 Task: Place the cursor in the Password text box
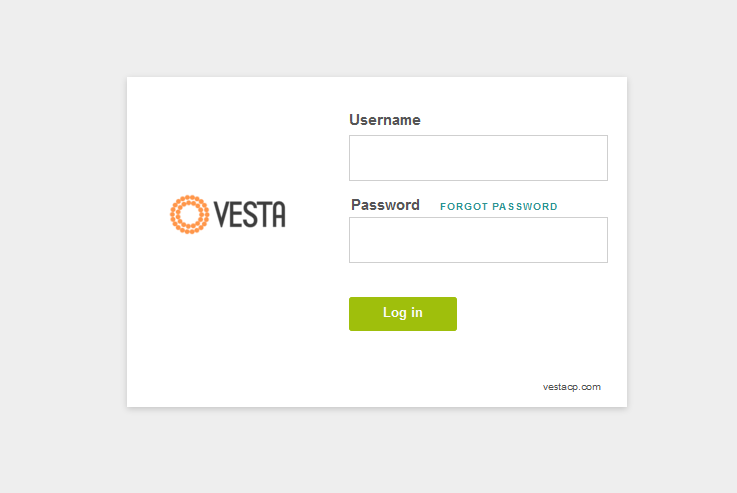(x=478, y=240)
